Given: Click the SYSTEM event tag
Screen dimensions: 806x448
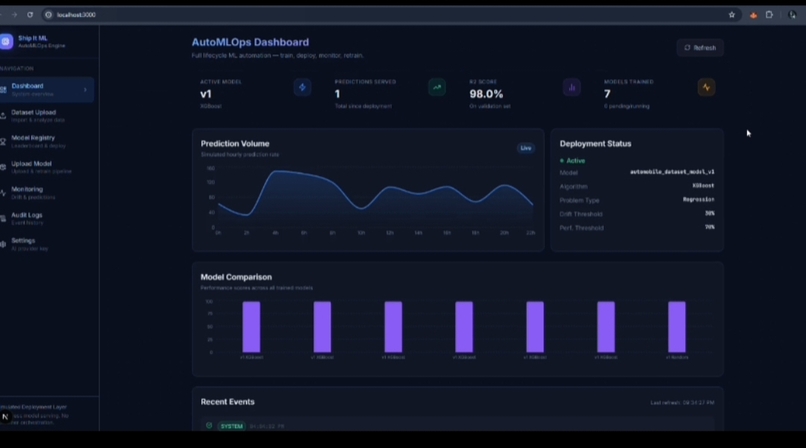Looking at the screenshot, I should tap(232, 426).
